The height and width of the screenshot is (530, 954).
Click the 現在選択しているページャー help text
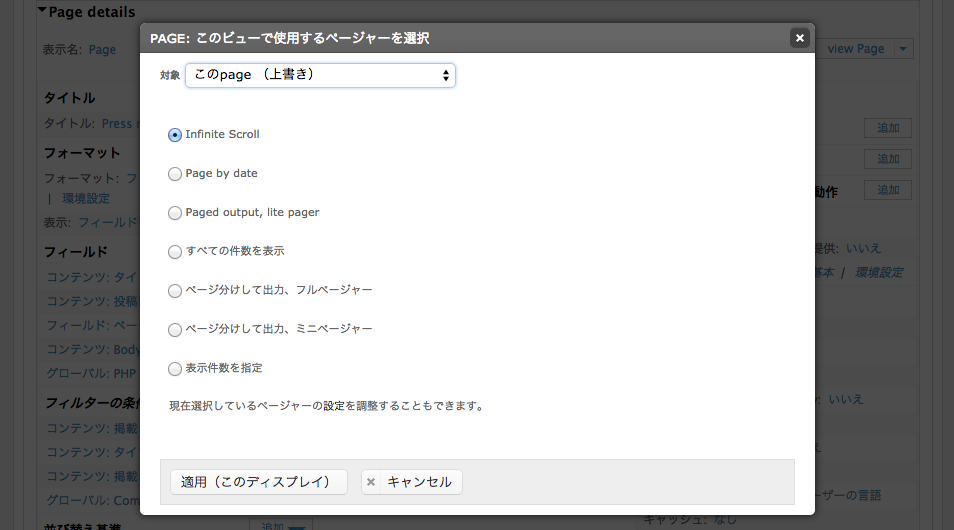point(327,406)
